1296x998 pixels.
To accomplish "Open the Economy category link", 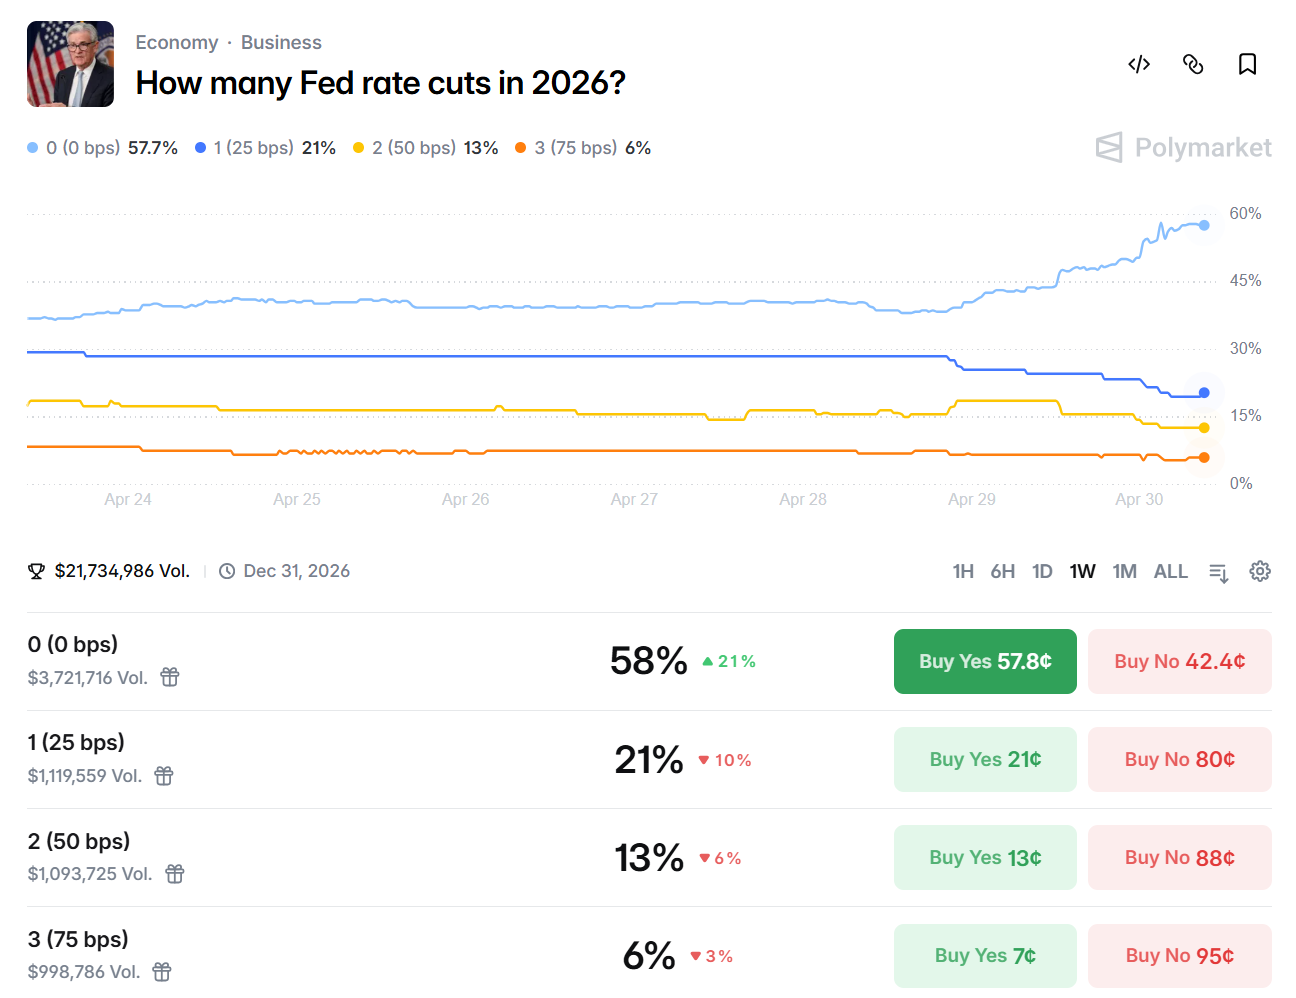I will point(177,42).
